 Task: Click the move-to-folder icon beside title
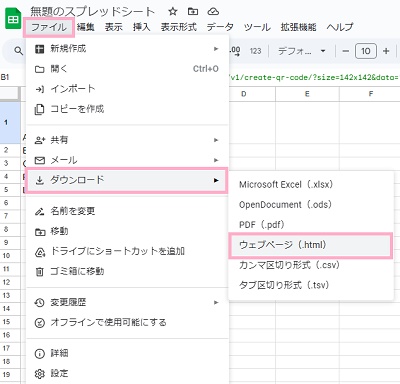(193, 12)
